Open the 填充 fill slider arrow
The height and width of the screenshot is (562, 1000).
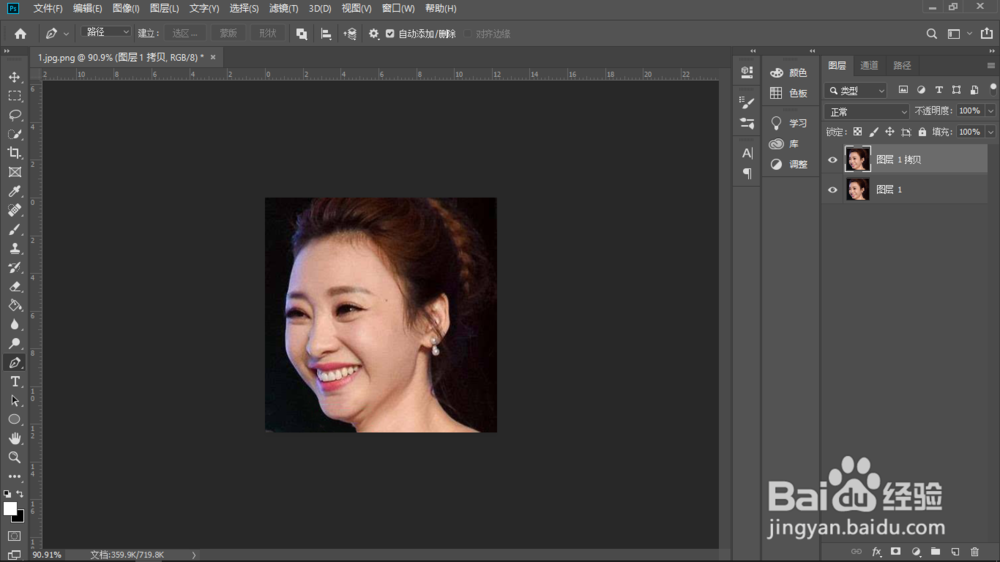990,132
